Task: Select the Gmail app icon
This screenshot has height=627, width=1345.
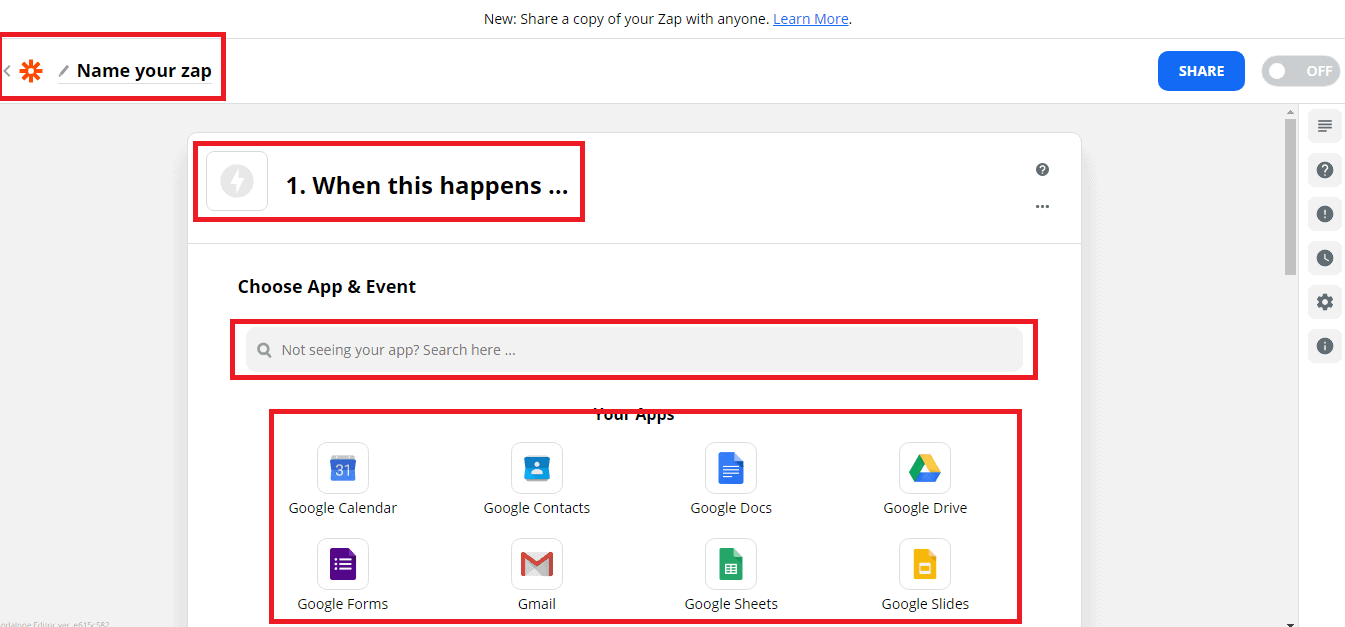Action: (537, 564)
